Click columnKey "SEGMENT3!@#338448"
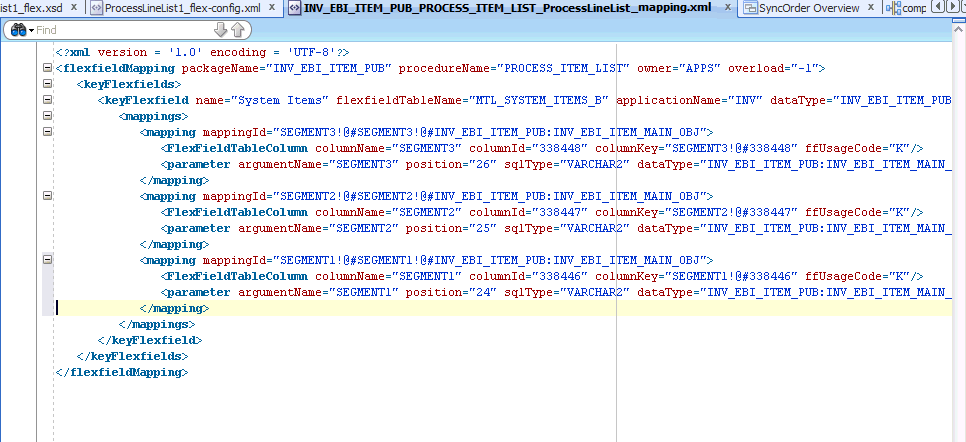This screenshot has height=442, width=966. click(x=732, y=149)
